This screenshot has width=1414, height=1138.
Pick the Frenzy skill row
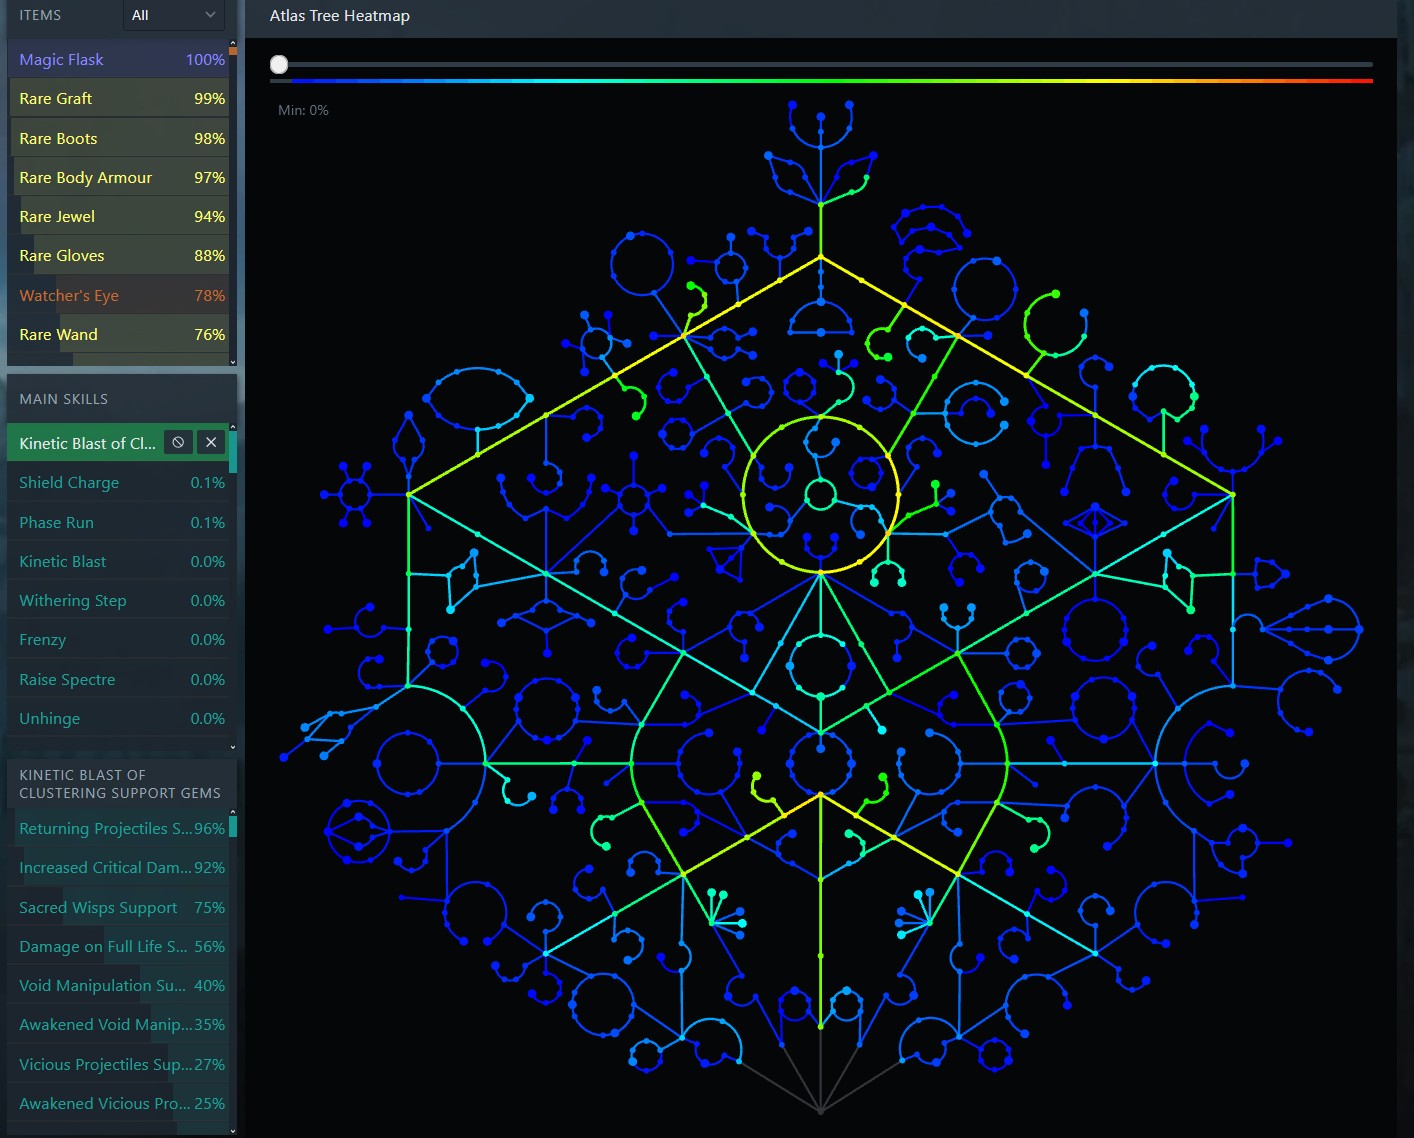point(118,639)
